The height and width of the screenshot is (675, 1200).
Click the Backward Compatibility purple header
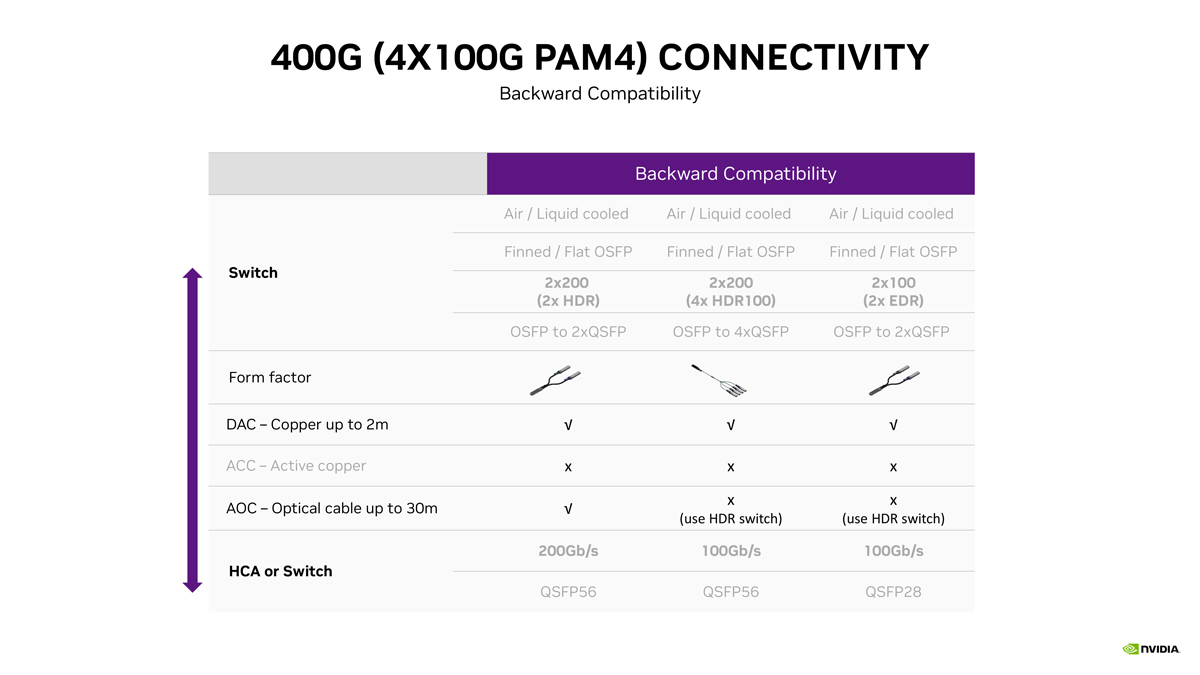tap(731, 174)
